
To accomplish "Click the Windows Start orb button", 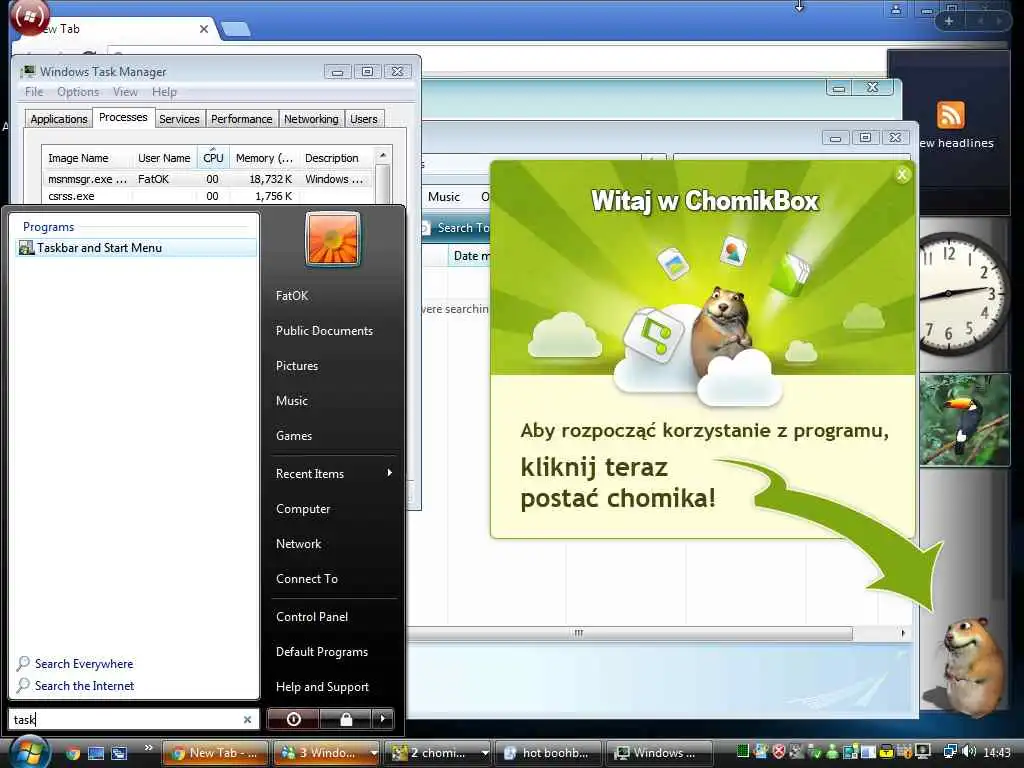I will 29,752.
